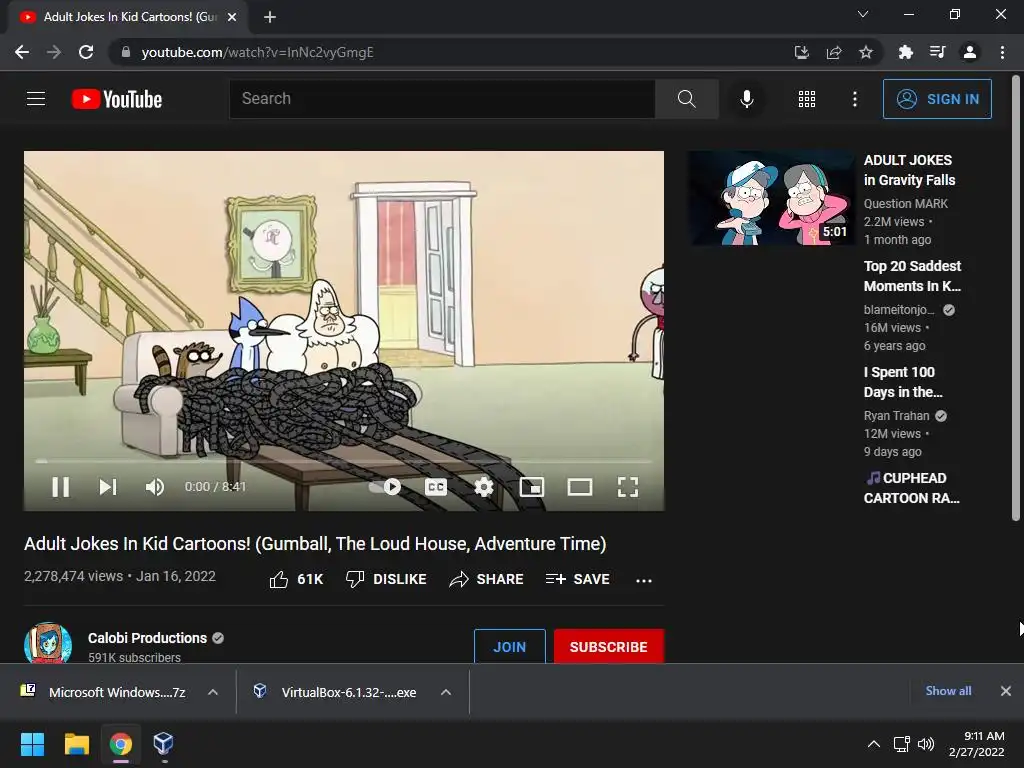1024x768 pixels.
Task: Open ADULT JOKES in Gravity Falls title
Action: (x=909, y=170)
